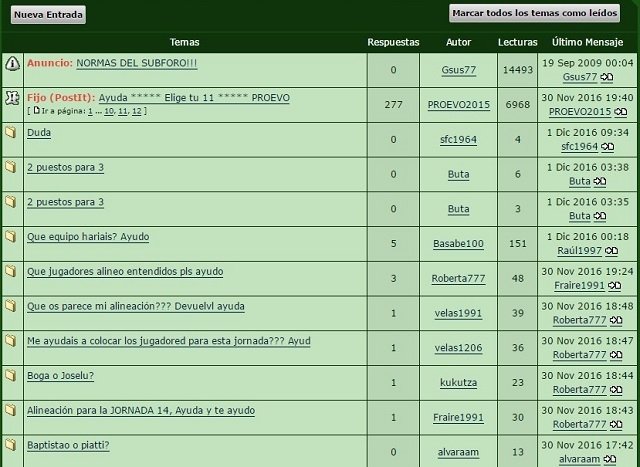This screenshot has width=640, height=467.
Task: View author velas1206 profile
Action: 458,348
